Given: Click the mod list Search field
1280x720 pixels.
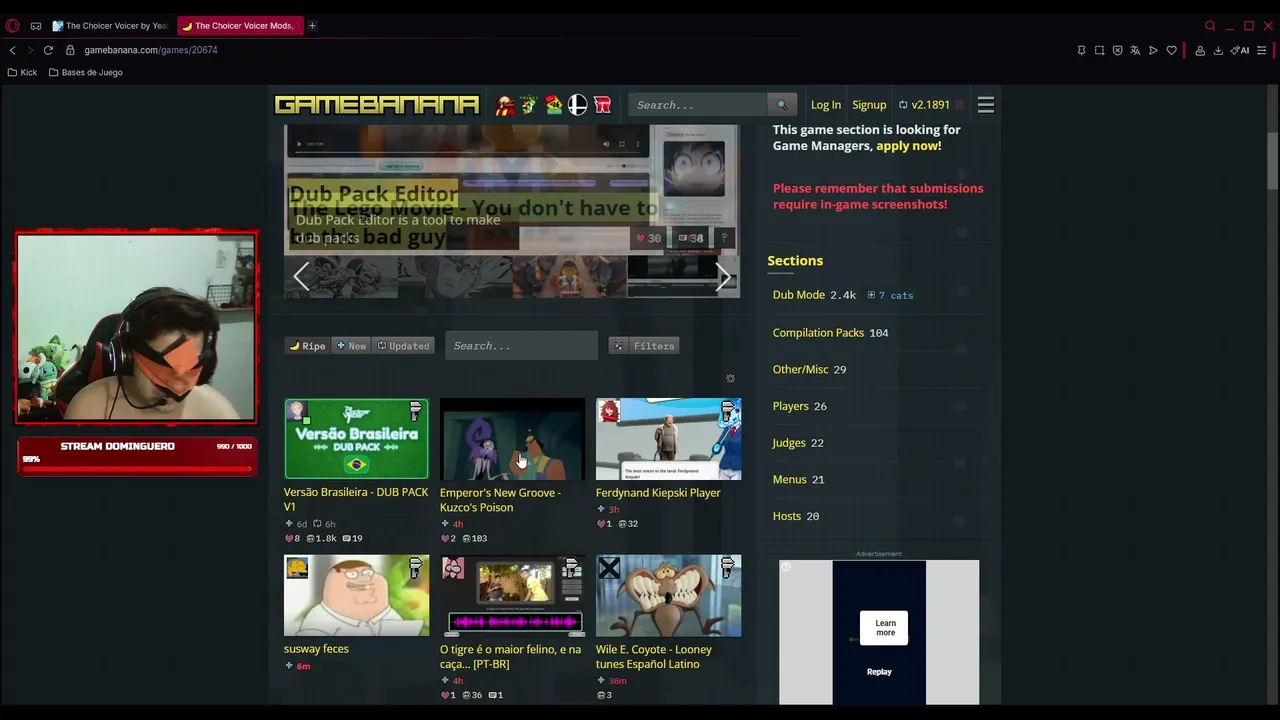Looking at the screenshot, I should coord(521,346).
